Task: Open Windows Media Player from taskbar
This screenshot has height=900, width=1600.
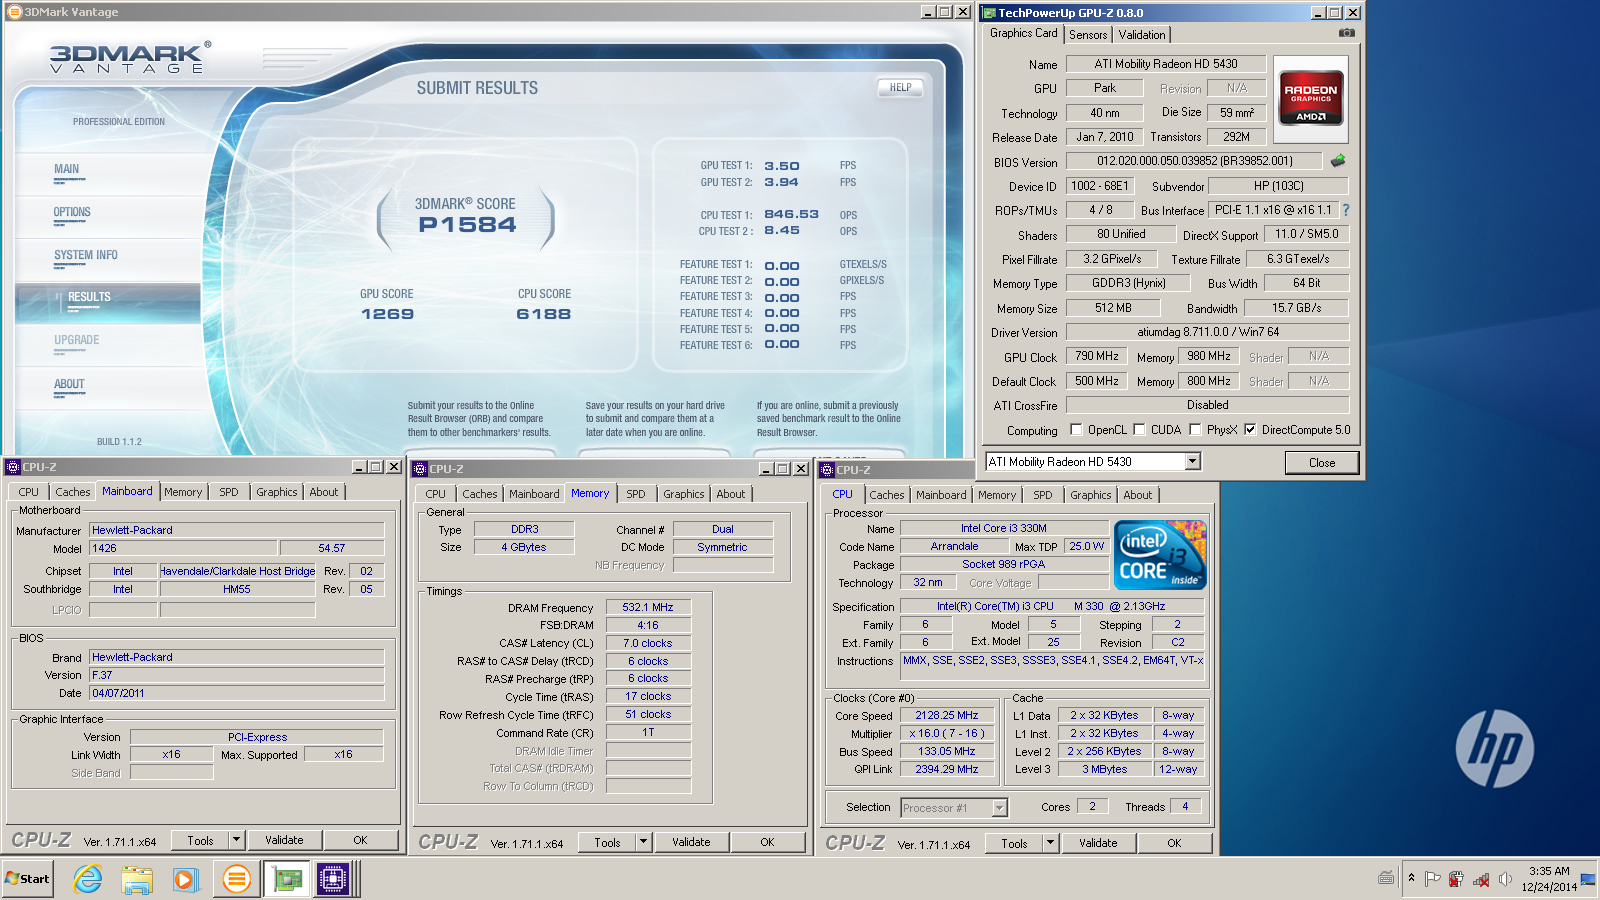Action: coord(186,879)
